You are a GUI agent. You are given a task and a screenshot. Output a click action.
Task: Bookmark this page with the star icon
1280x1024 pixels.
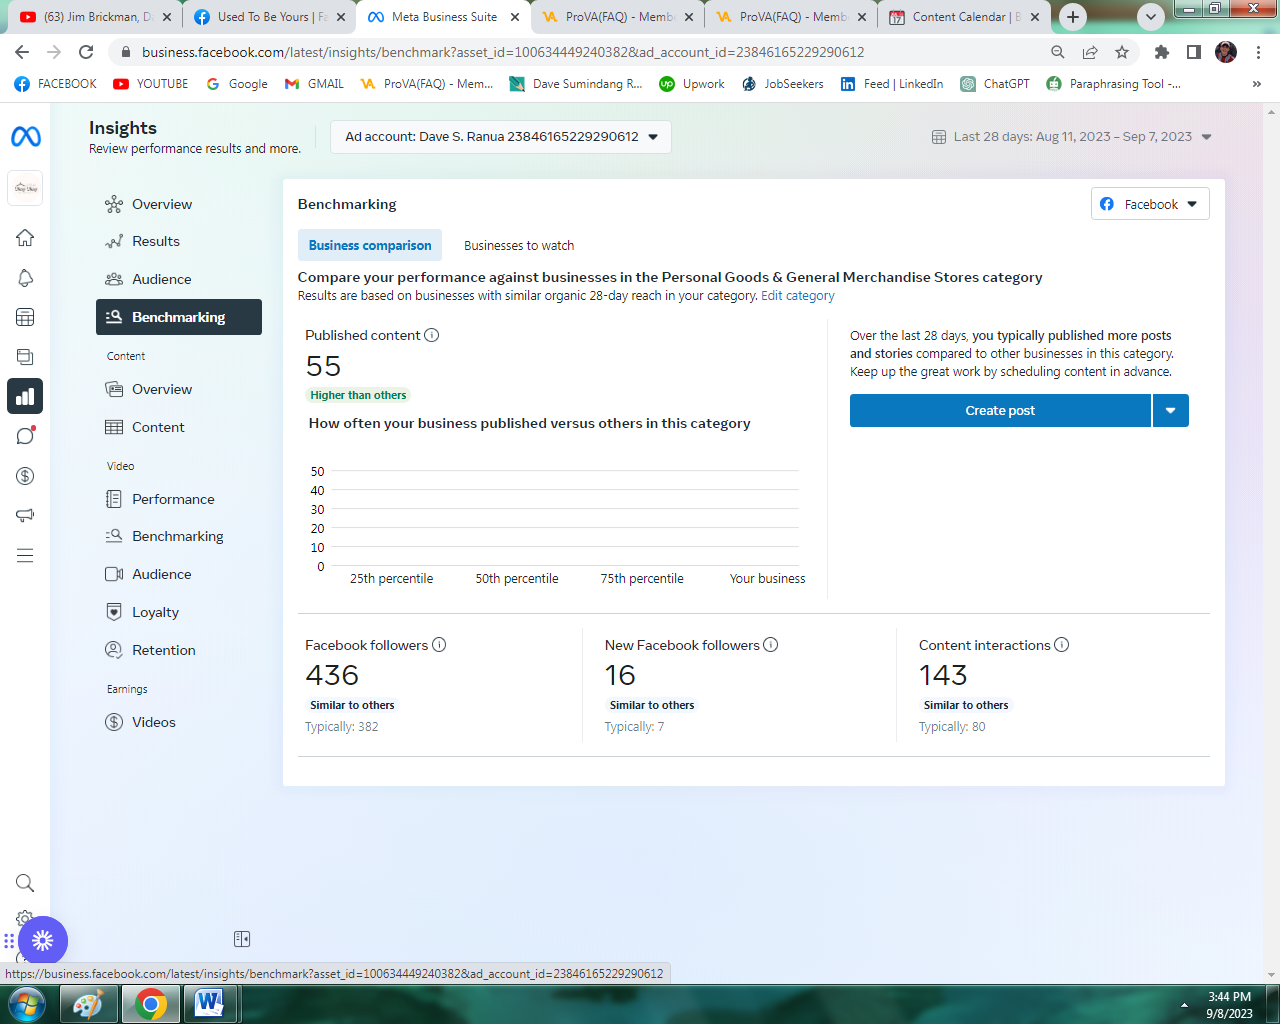[1122, 52]
